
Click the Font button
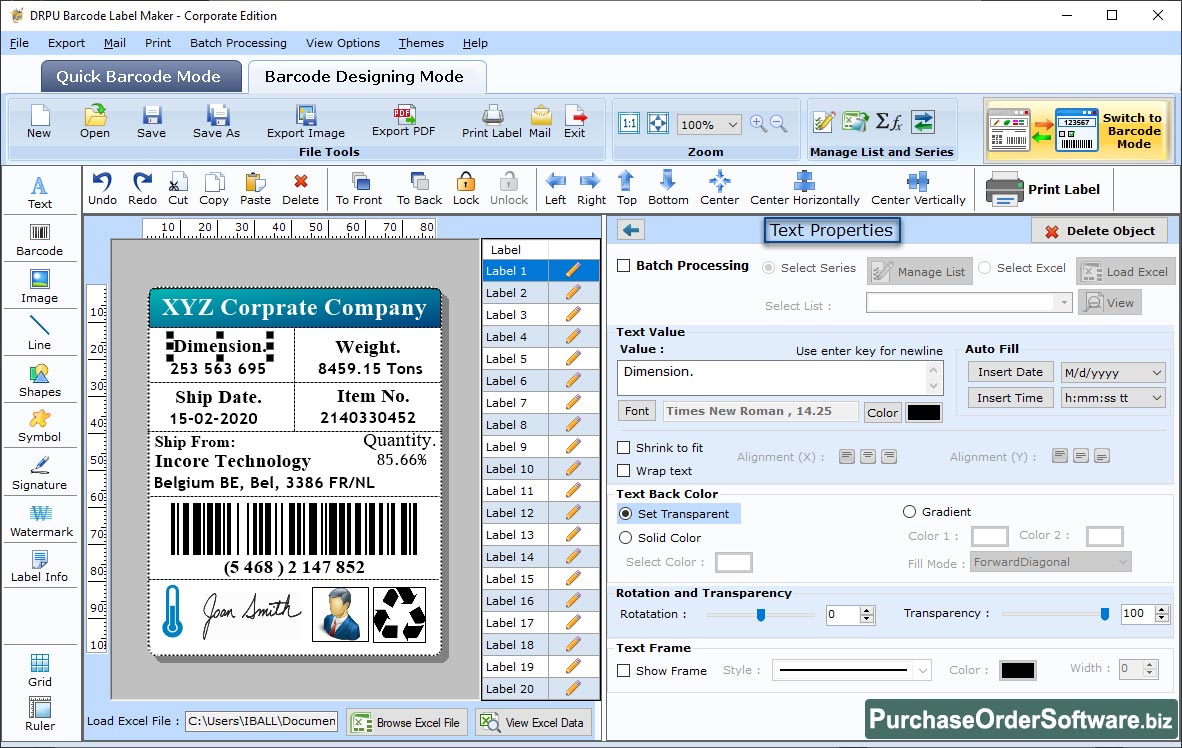pyautogui.click(x=637, y=411)
